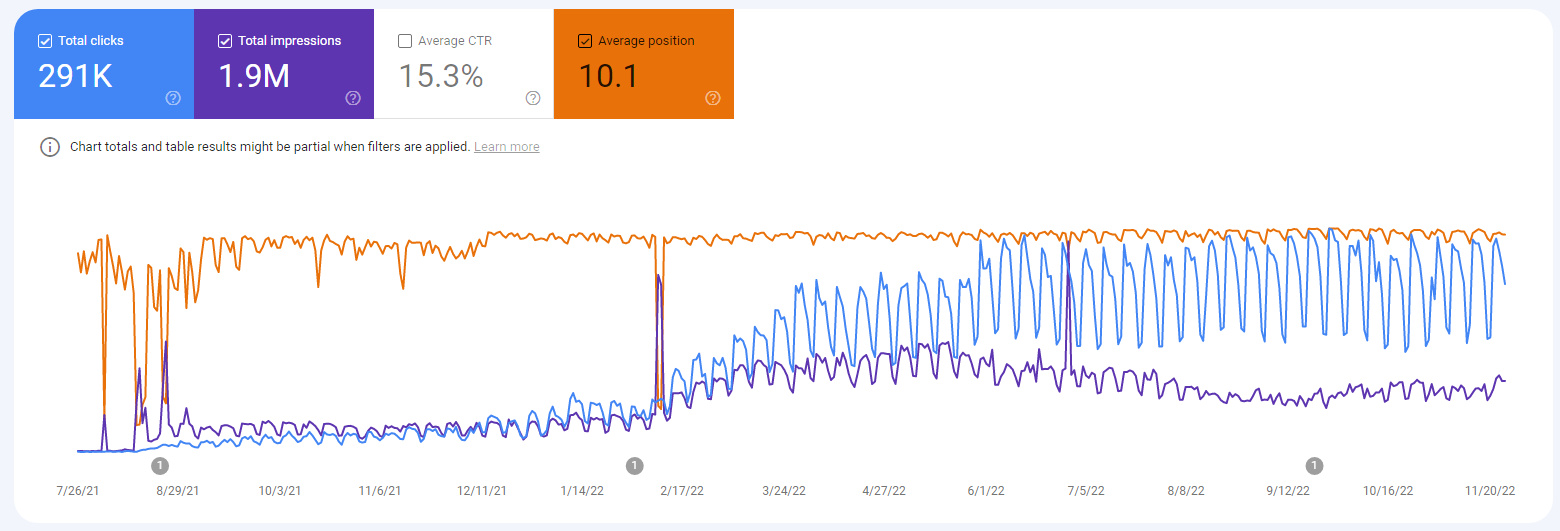Click the 1.9M total impressions value
This screenshot has width=1560, height=531.
coord(254,76)
